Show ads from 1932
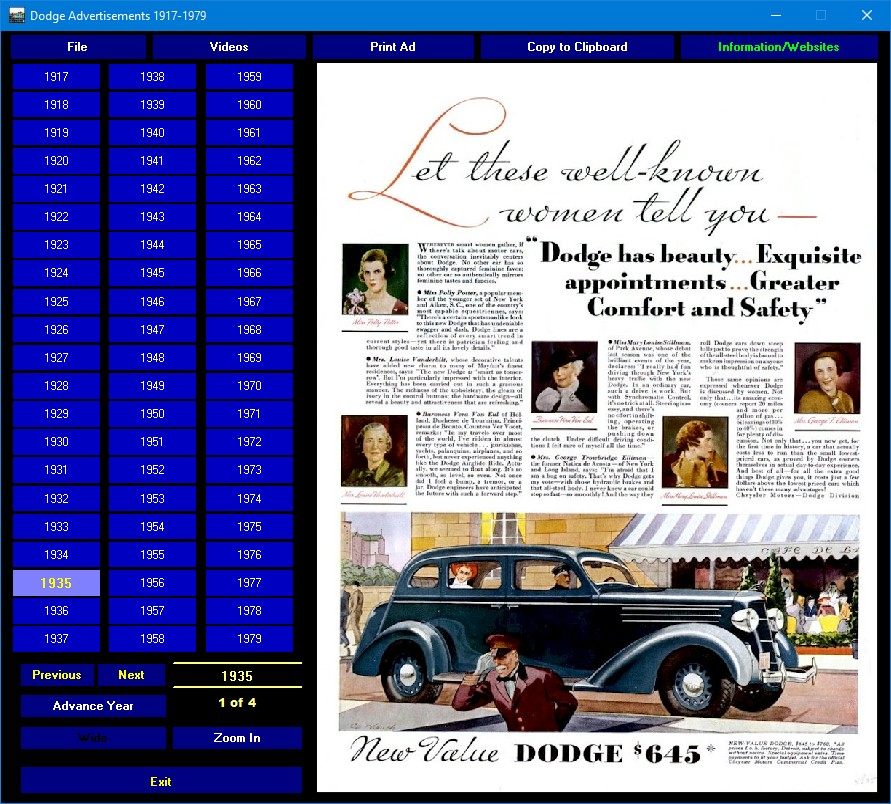The height and width of the screenshot is (804, 891). [x=56, y=498]
